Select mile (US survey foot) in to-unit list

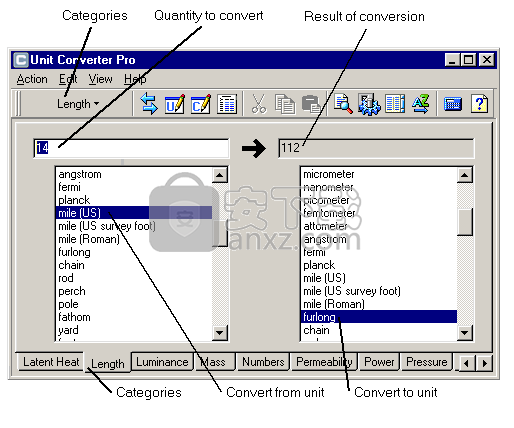coord(379,291)
